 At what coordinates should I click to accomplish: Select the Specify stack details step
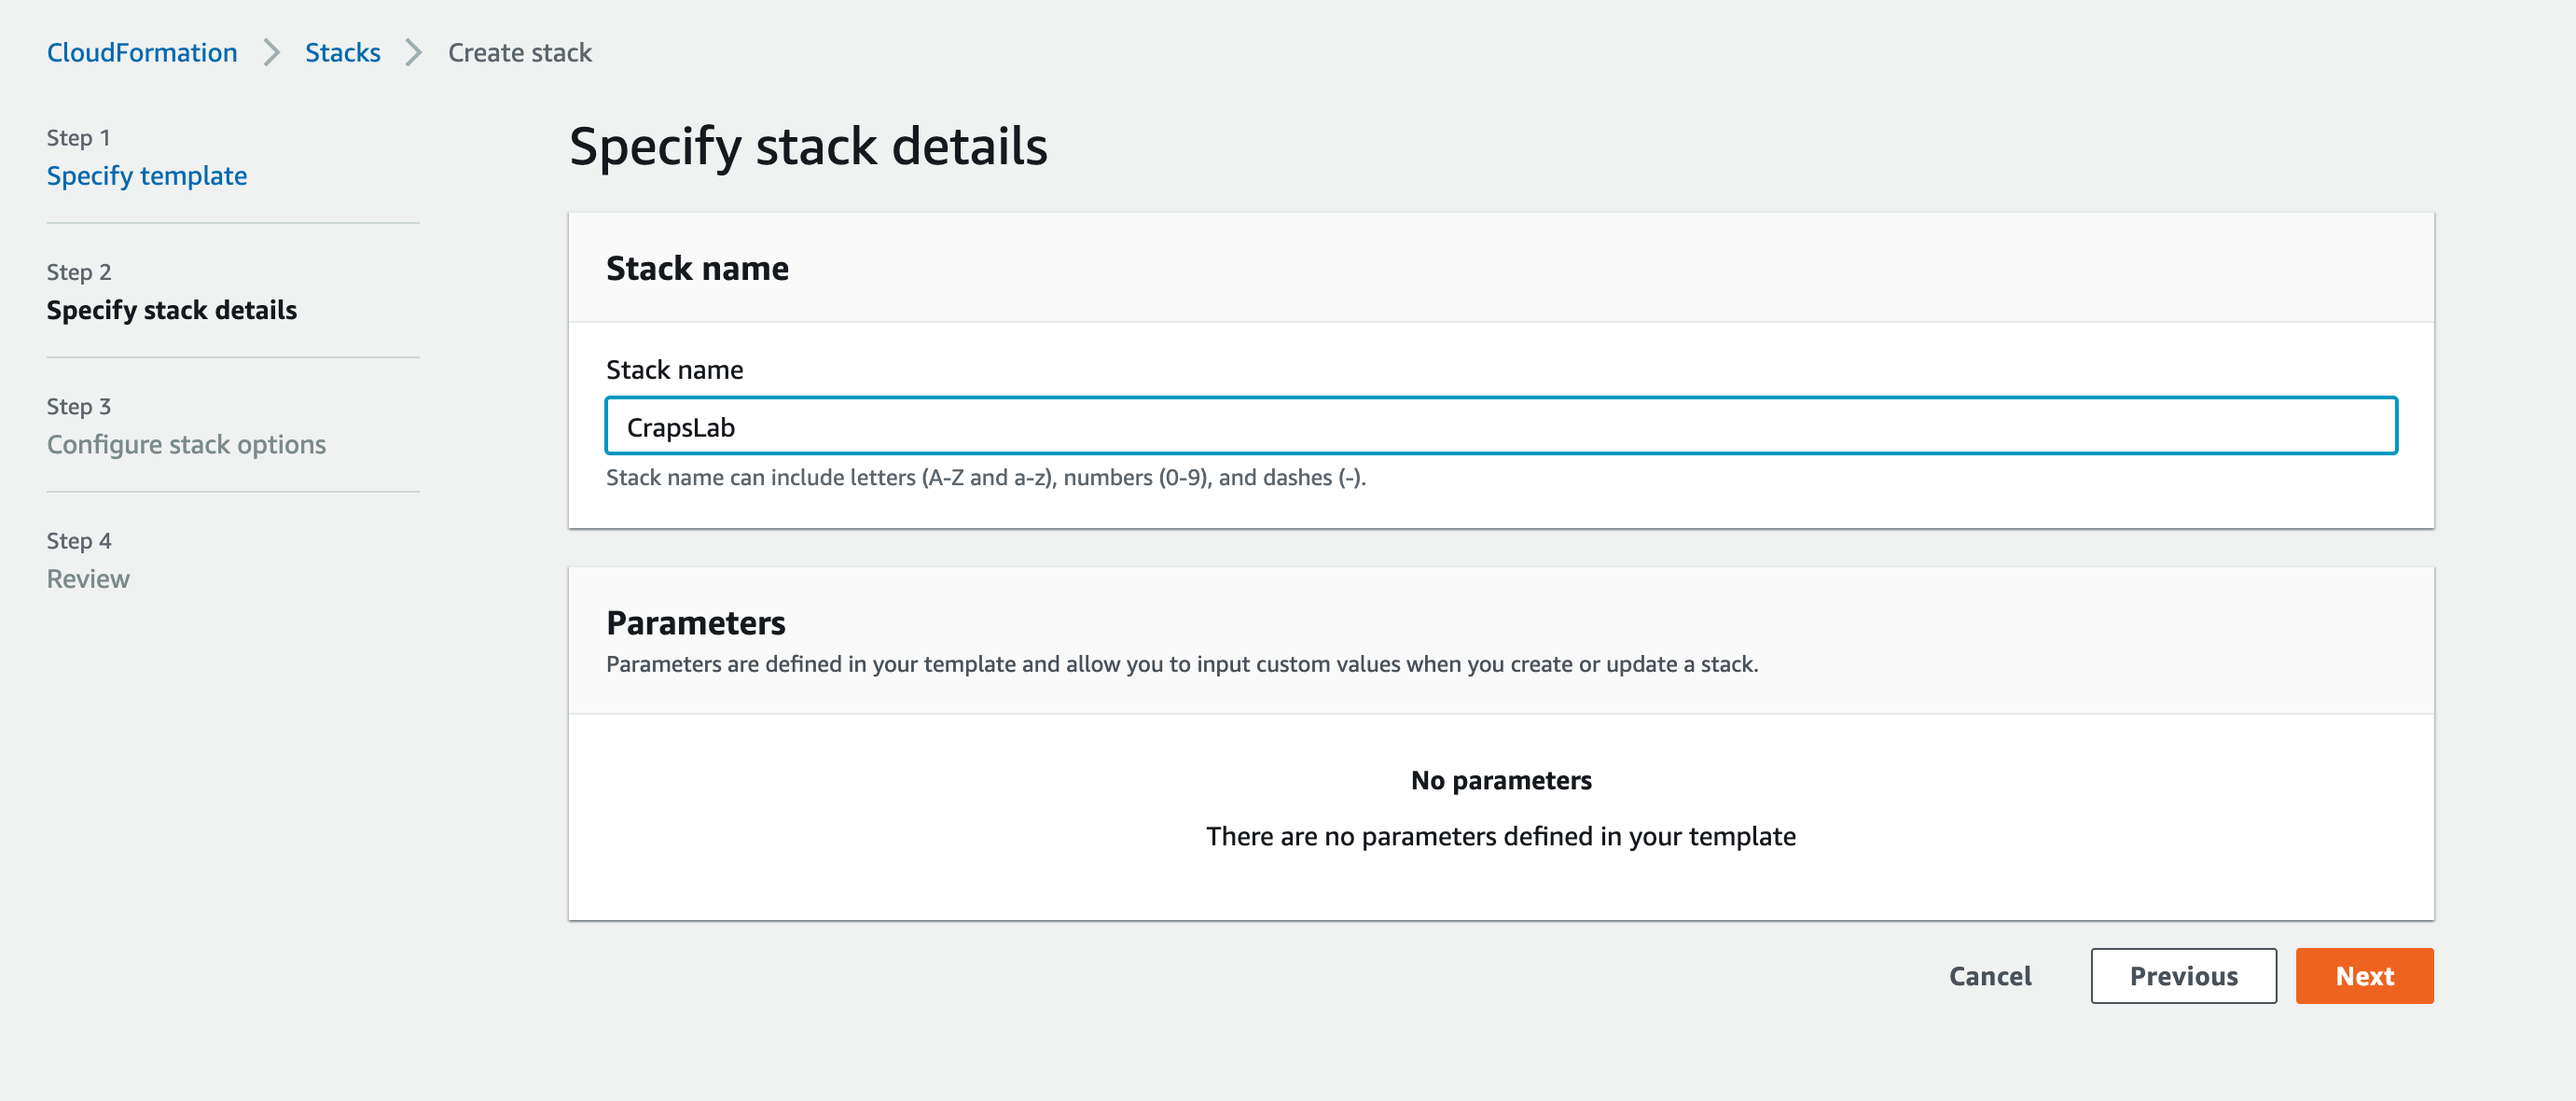172,310
